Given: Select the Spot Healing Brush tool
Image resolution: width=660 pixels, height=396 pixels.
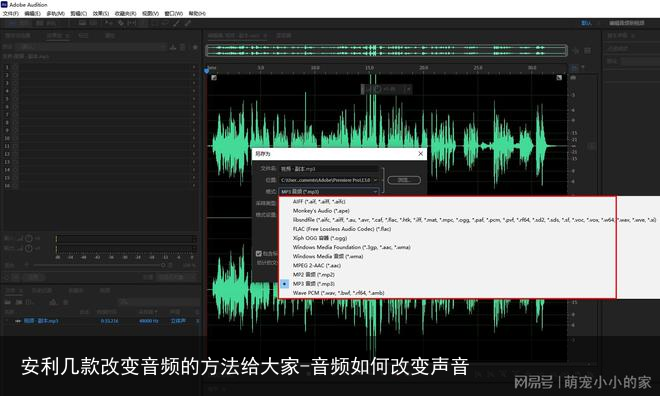Looking at the screenshot, I should click(x=187, y=23).
